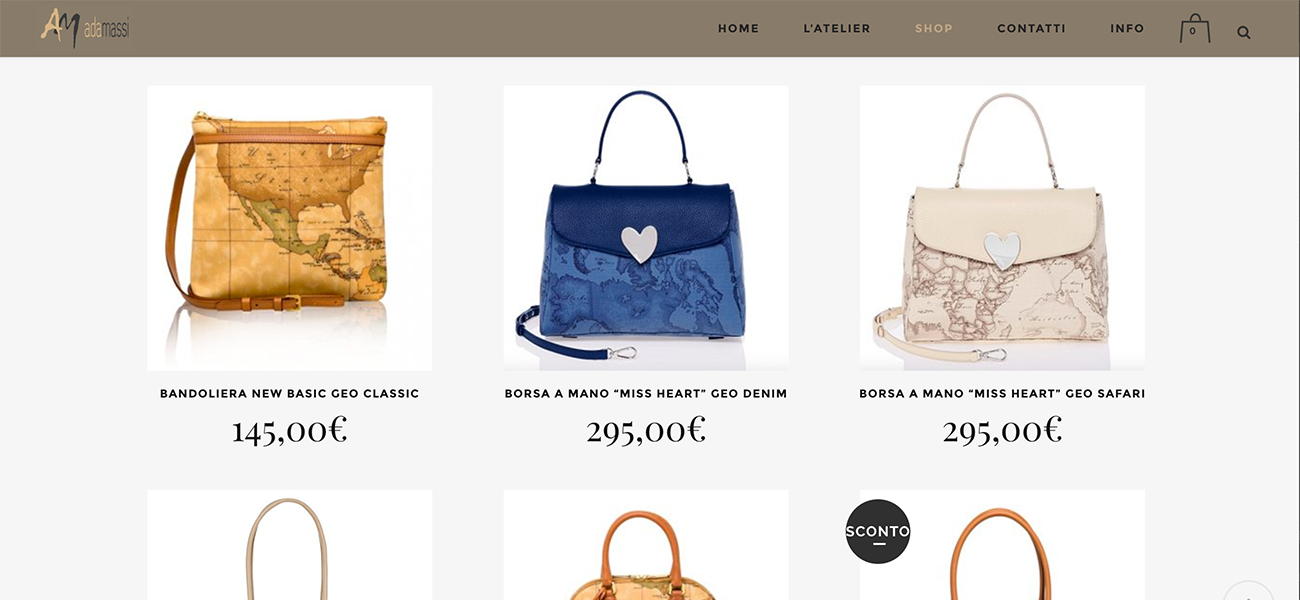The width and height of the screenshot is (1300, 600).
Task: Click Borsa a Mano Miss Heart Geo Safari title
Action: [1002, 394]
